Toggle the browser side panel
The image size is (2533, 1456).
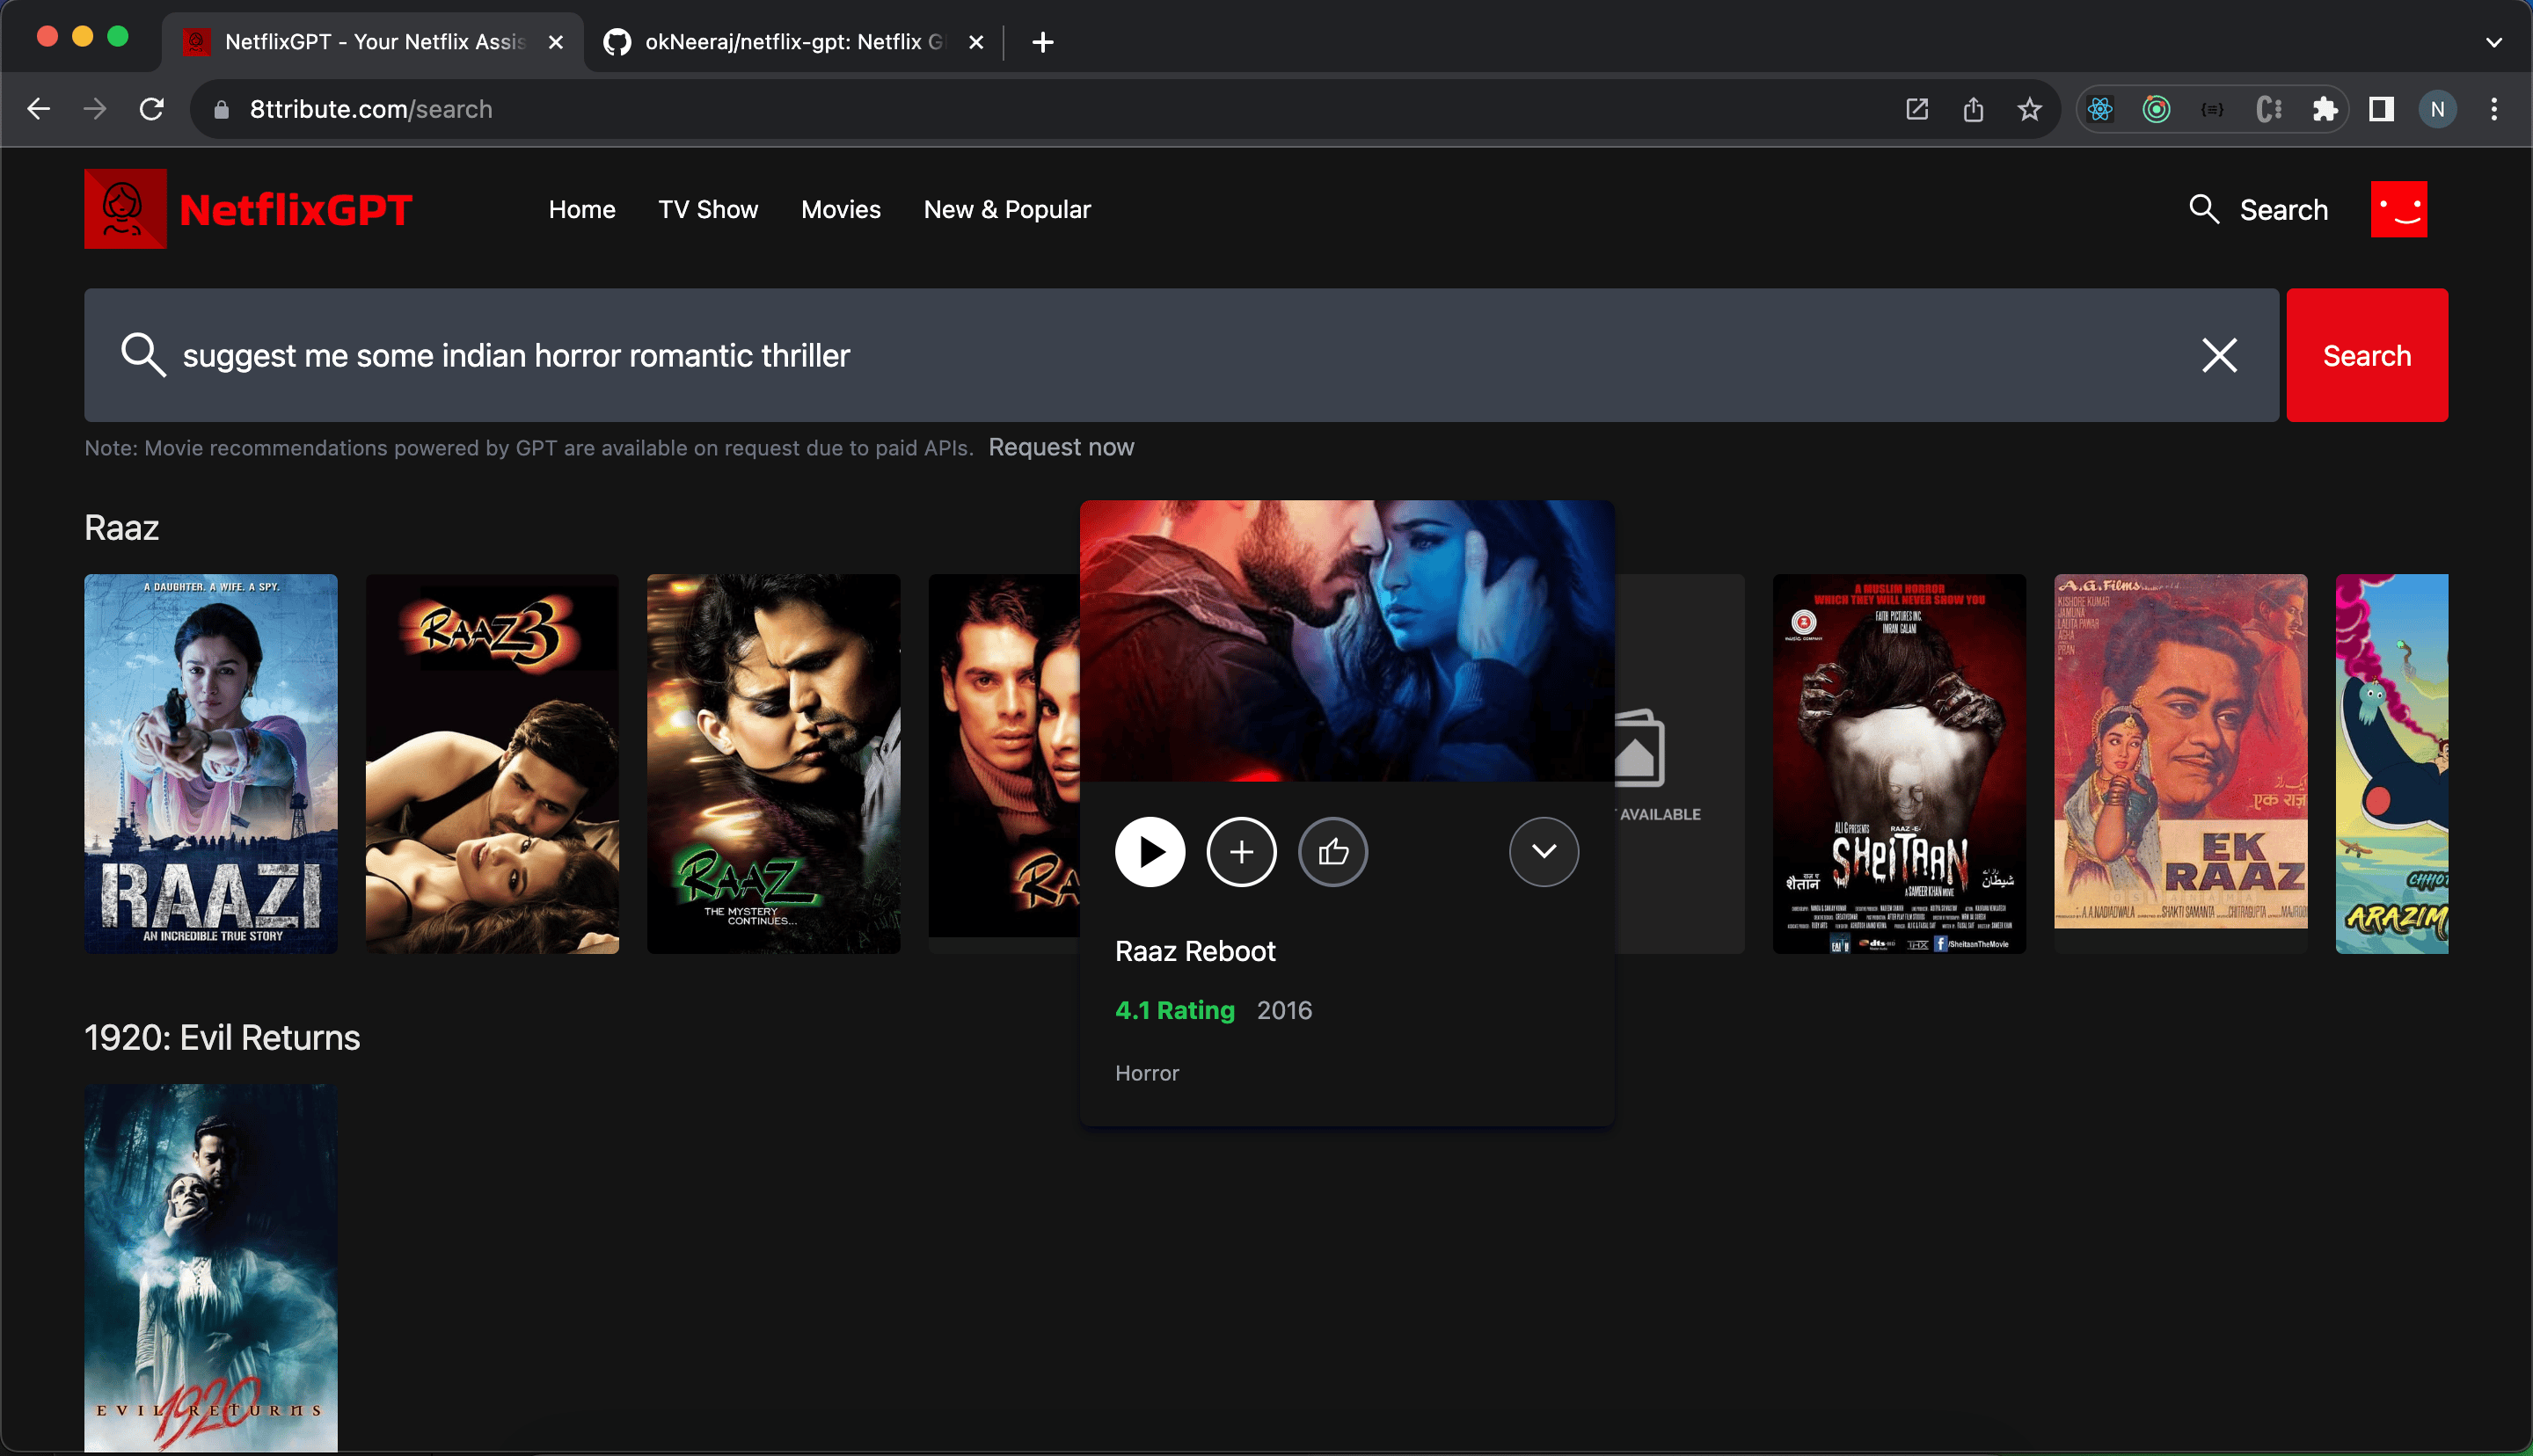tap(2381, 109)
